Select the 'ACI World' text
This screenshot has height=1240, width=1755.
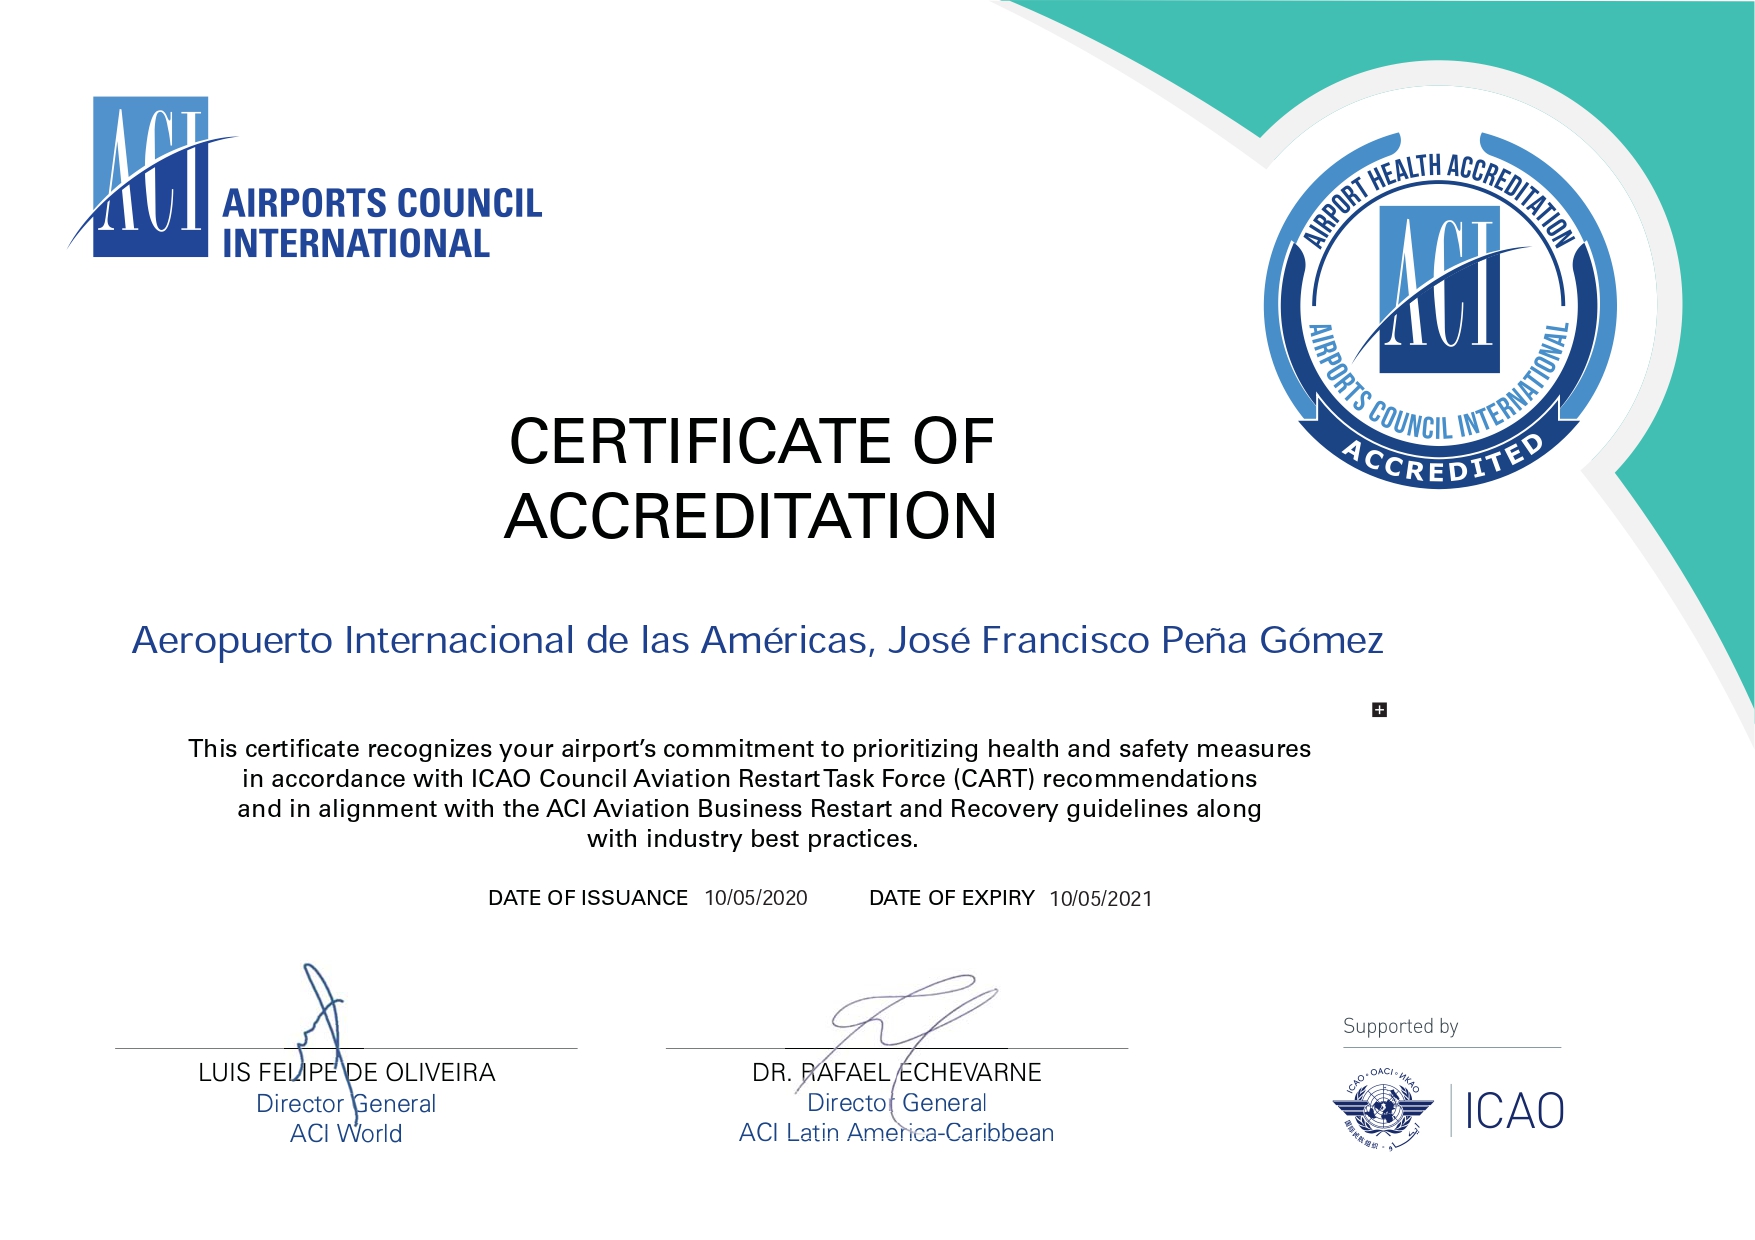346,1134
